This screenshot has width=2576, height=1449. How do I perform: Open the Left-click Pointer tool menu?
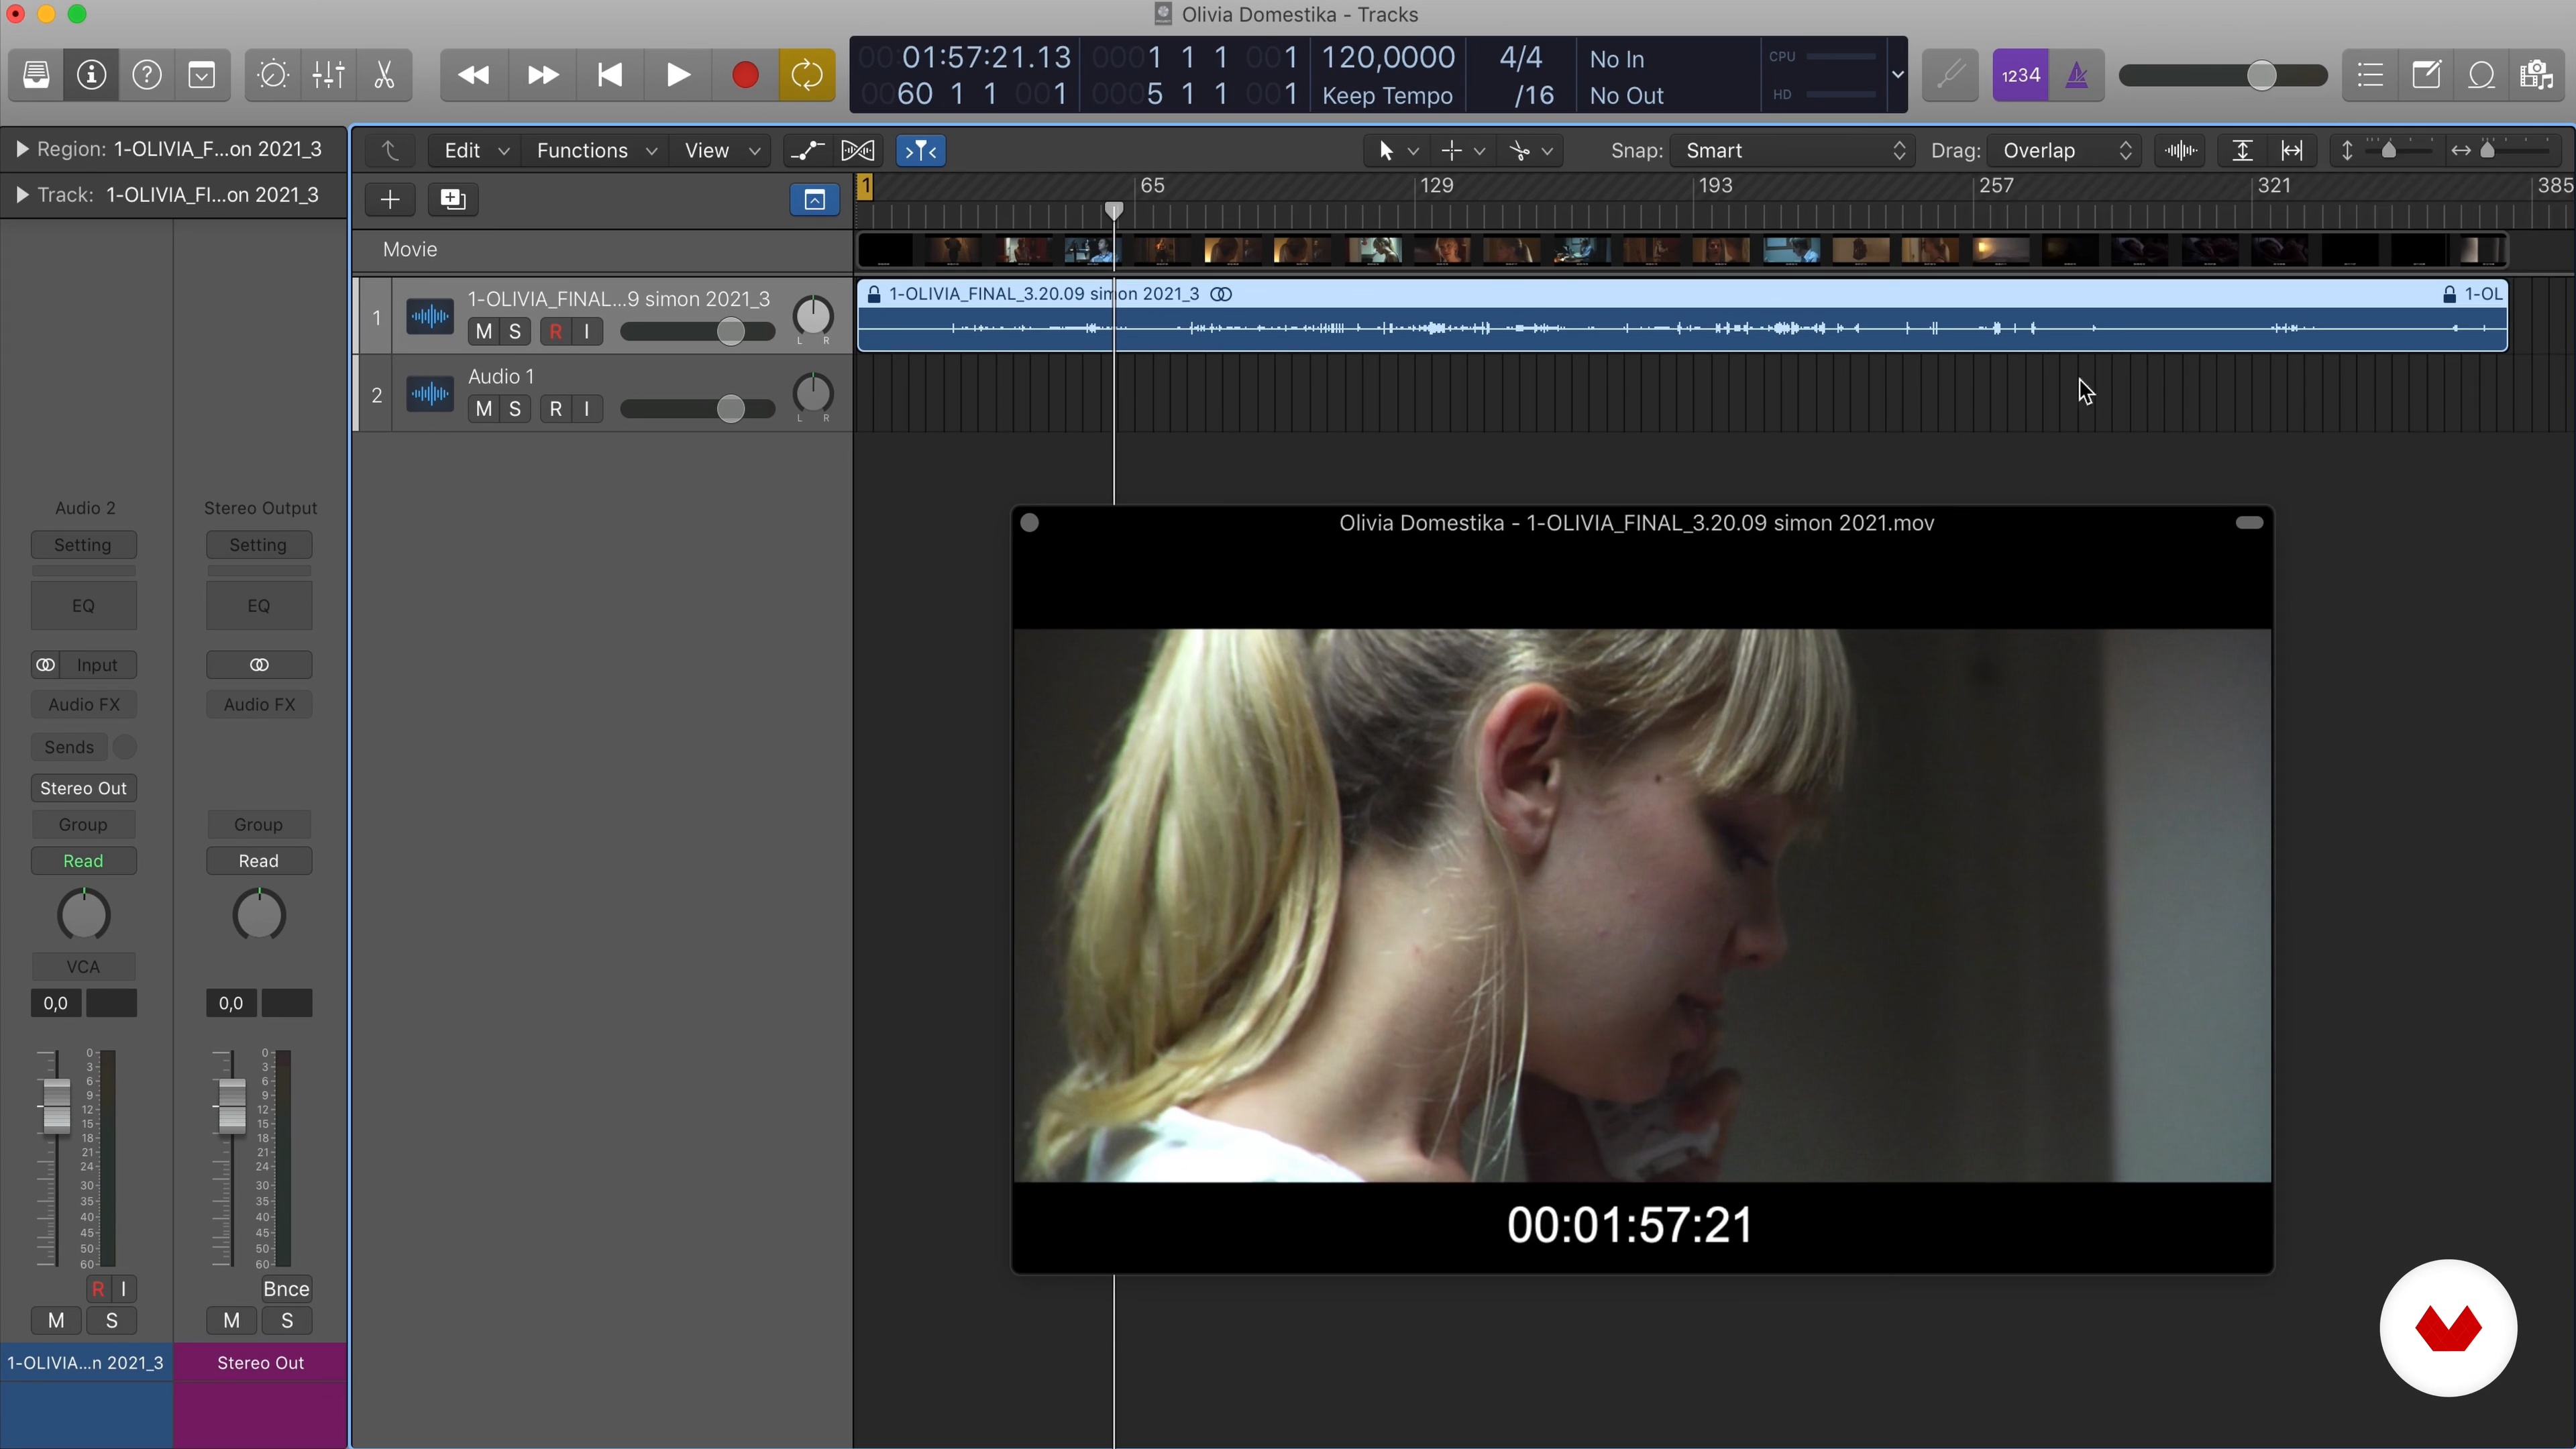1397,151
